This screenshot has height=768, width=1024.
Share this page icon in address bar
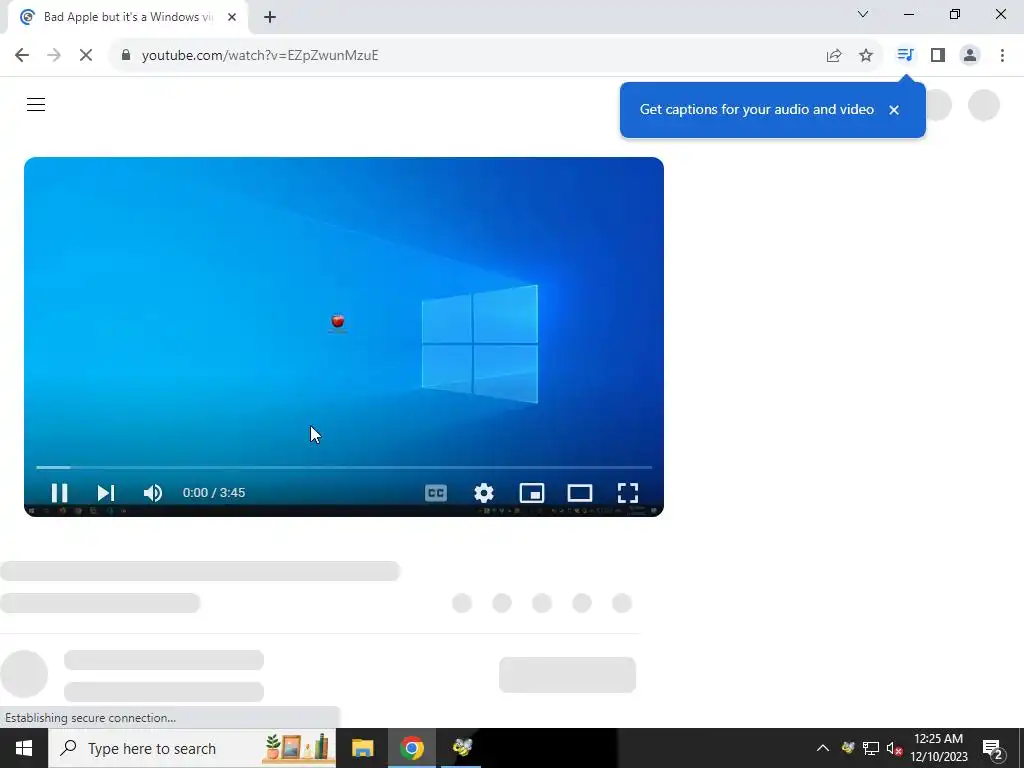pos(834,55)
